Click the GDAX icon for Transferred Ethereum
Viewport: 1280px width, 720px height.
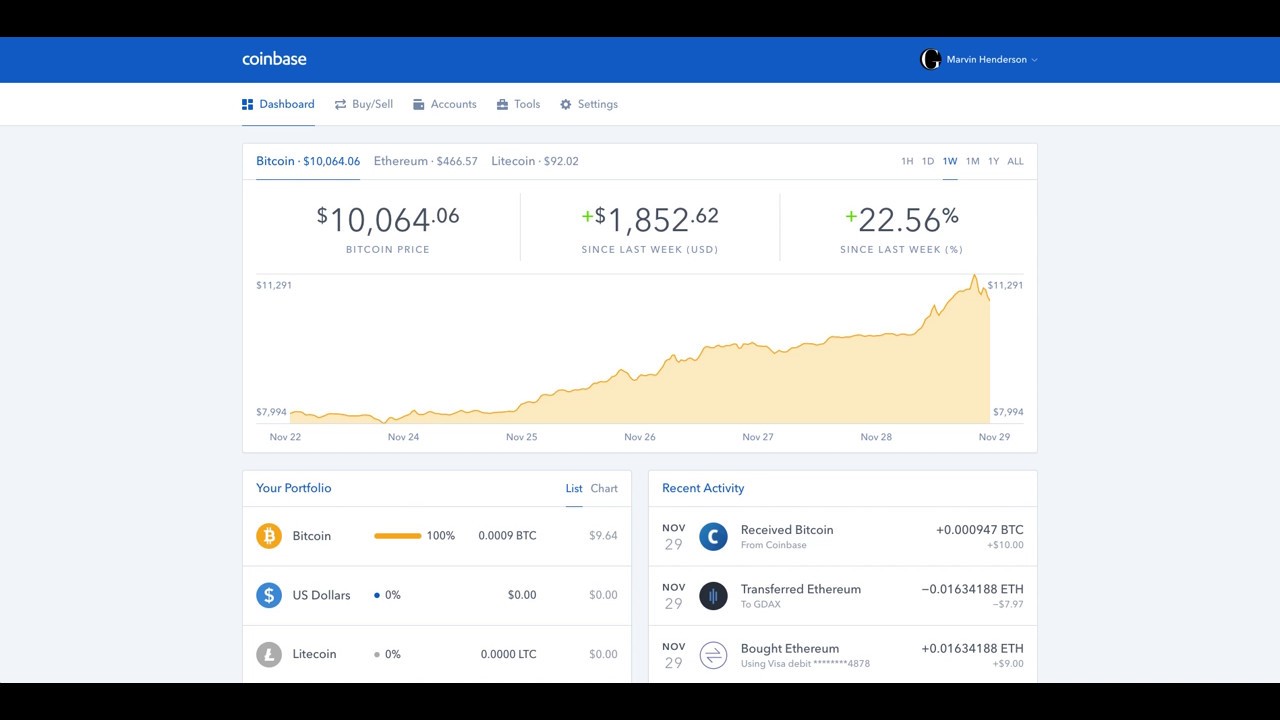coord(713,596)
